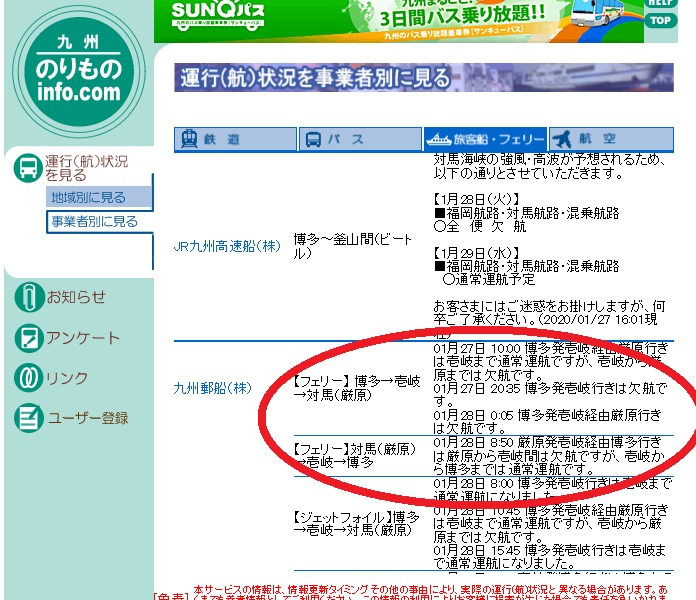Click route text 博多～釜山間(ビートル)
Image resolution: width=696 pixels, height=600 pixels.
coord(353,246)
